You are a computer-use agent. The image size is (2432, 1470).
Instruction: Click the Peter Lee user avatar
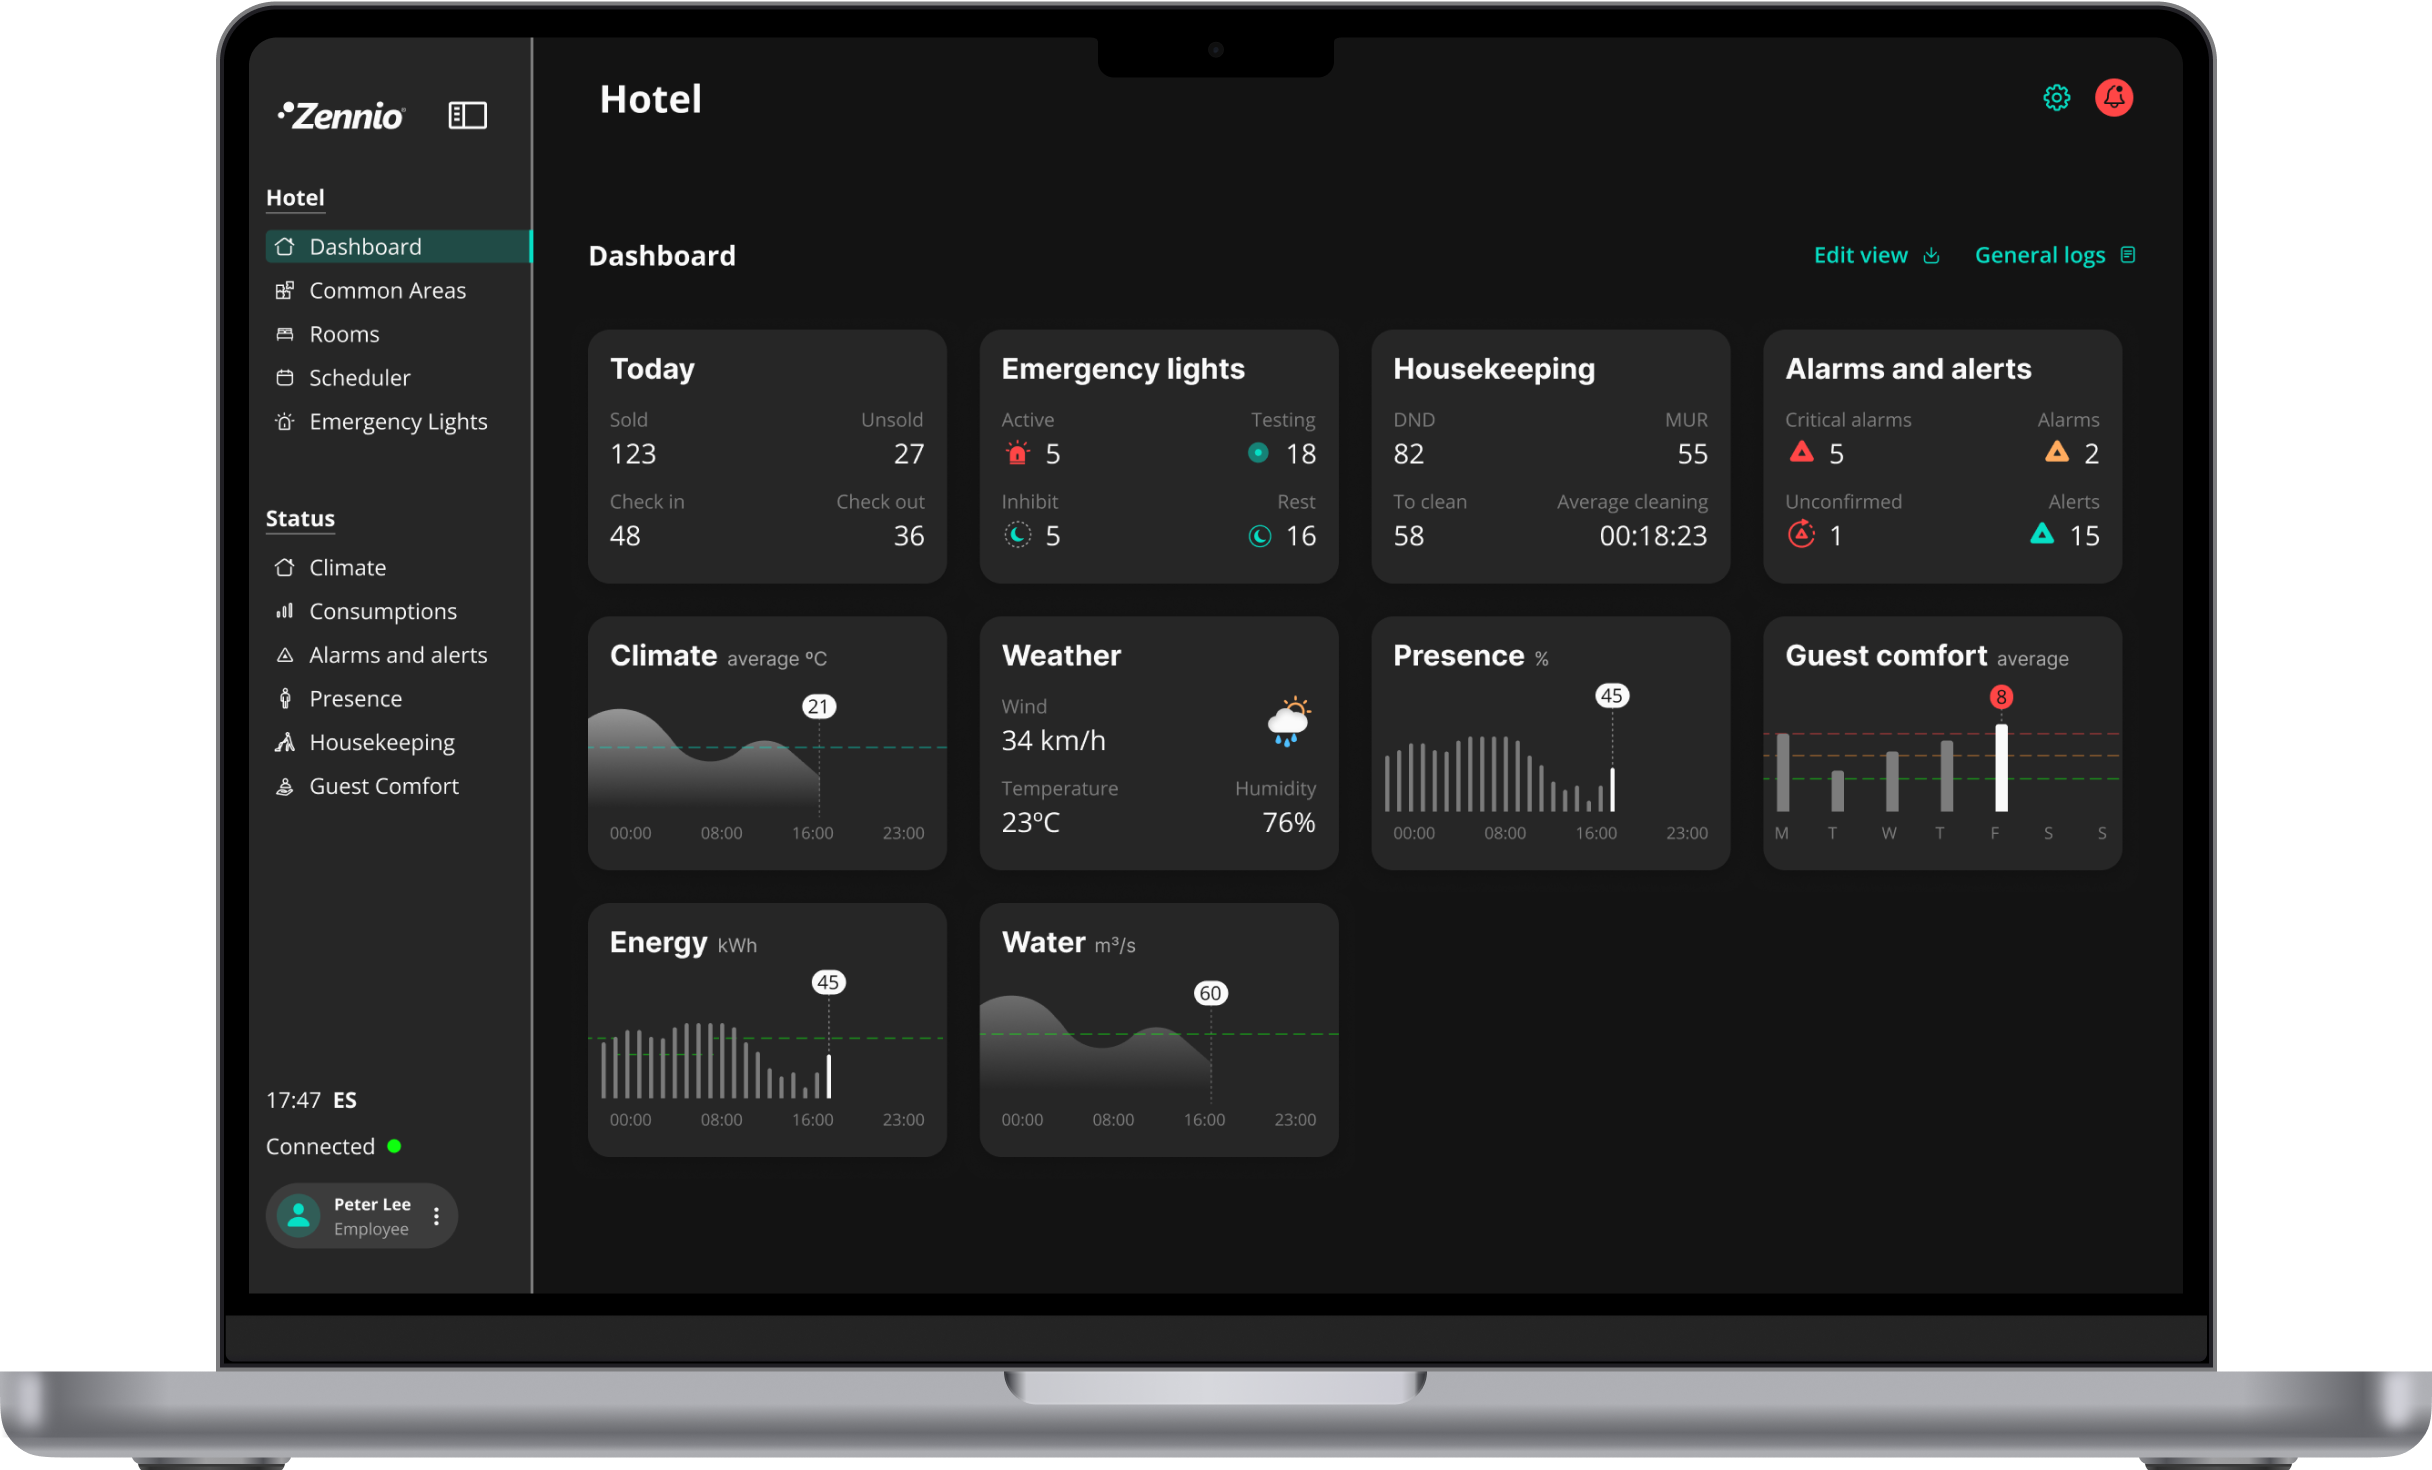298,1215
